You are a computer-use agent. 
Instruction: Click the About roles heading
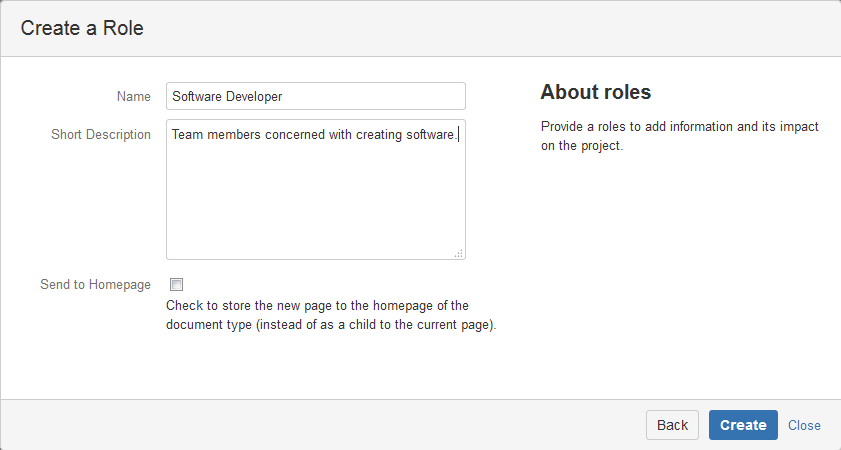click(x=595, y=92)
